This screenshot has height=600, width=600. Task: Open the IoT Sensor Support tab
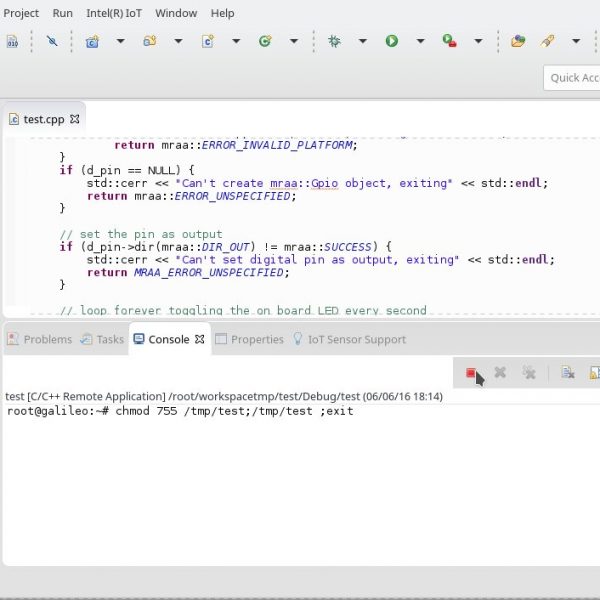coord(350,339)
